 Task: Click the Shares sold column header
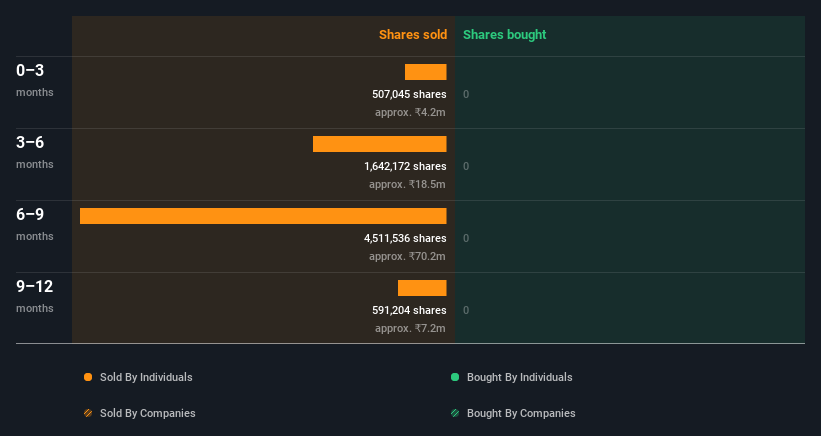[413, 35]
